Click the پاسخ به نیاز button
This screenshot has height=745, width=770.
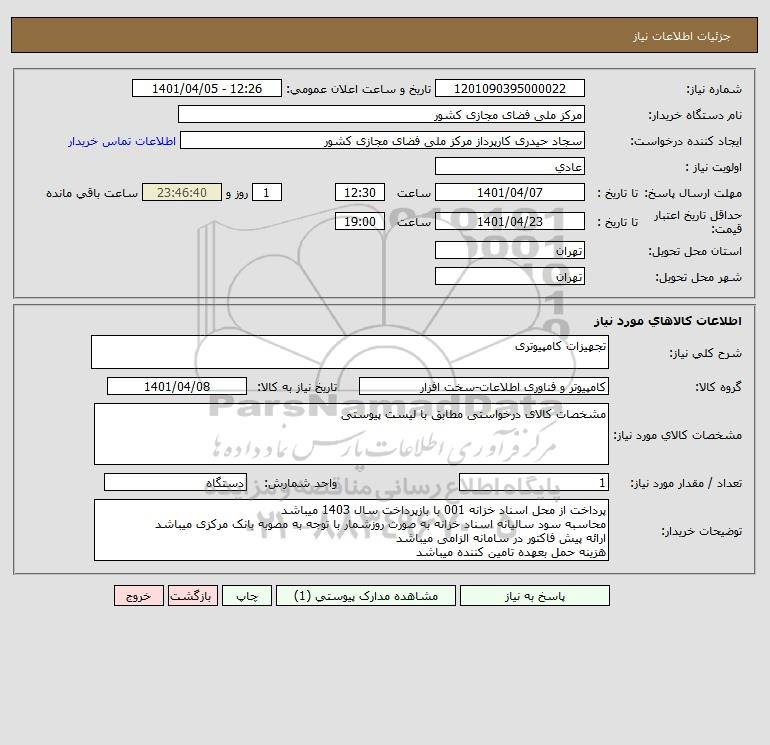click(x=534, y=596)
